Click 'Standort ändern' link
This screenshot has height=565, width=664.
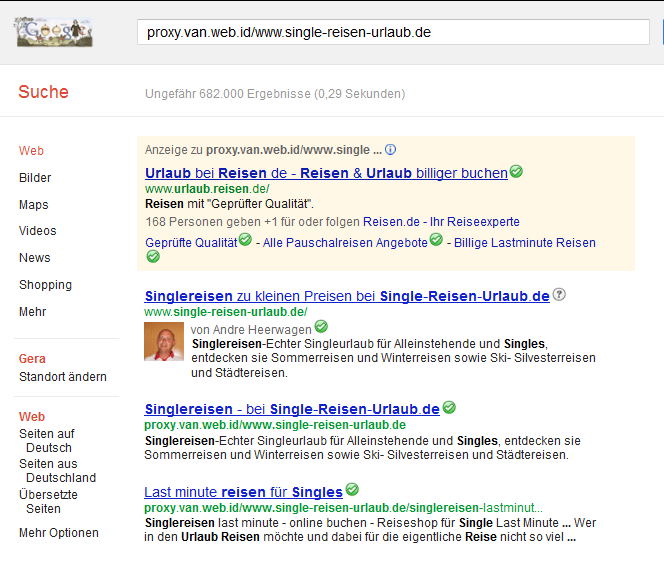pyautogui.click(x=63, y=377)
